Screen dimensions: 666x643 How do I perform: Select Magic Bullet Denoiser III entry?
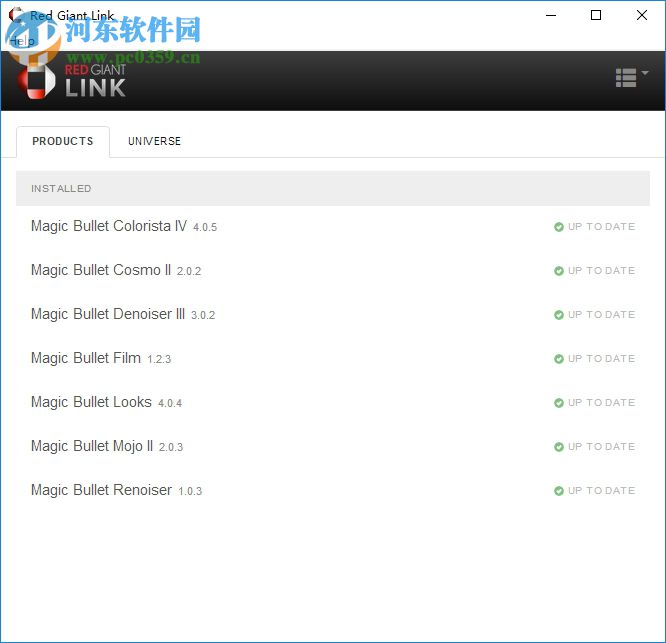pyautogui.click(x=333, y=314)
